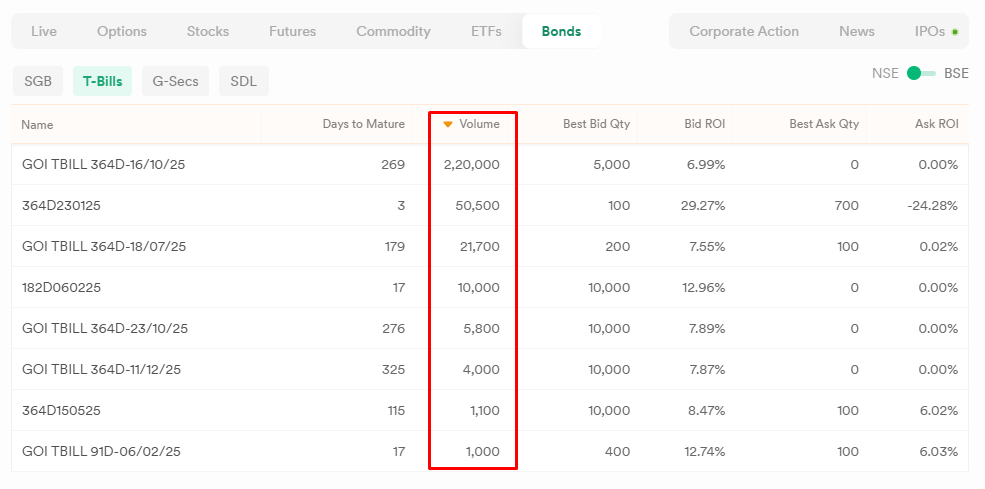Switch exchange to BSE label
This screenshot has width=985, height=489.
956,74
